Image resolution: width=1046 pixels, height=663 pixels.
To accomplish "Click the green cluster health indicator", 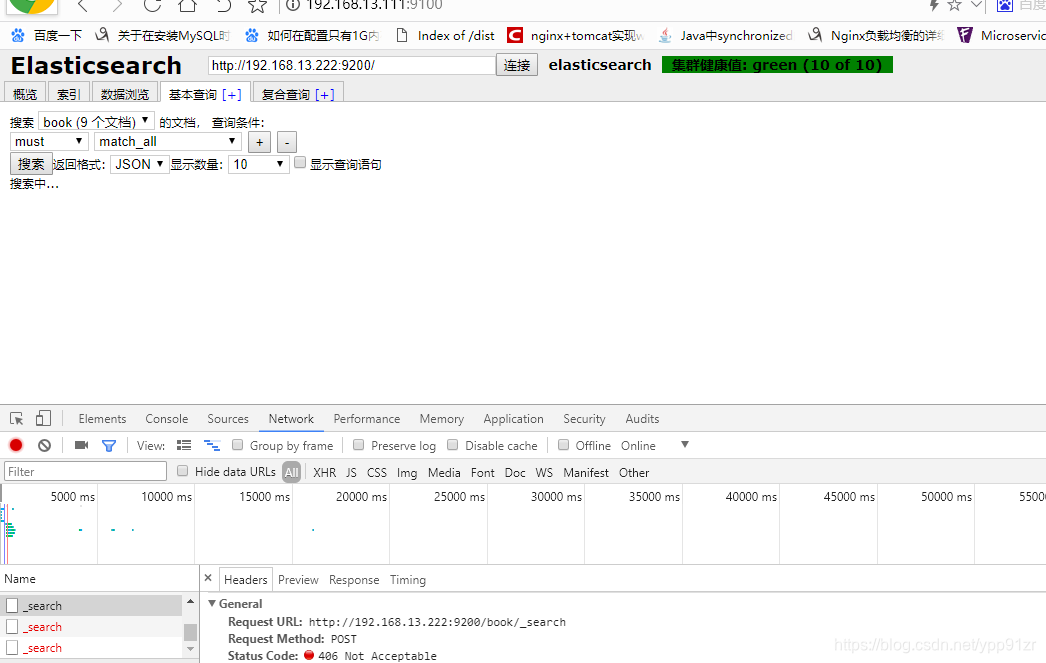I will (777, 65).
